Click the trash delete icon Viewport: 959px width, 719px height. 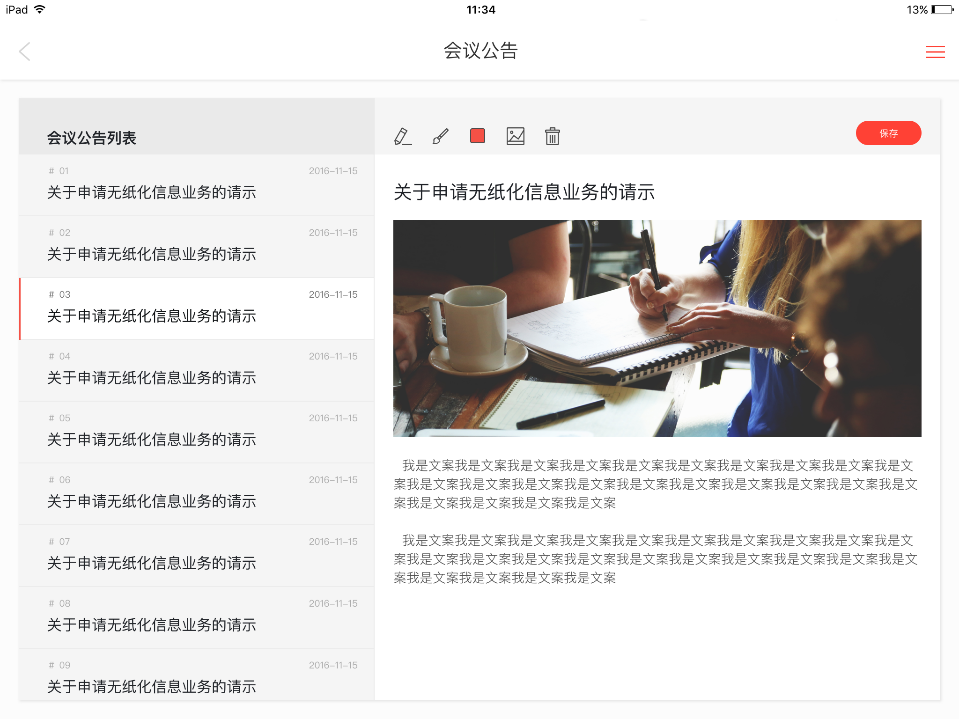[x=552, y=136]
